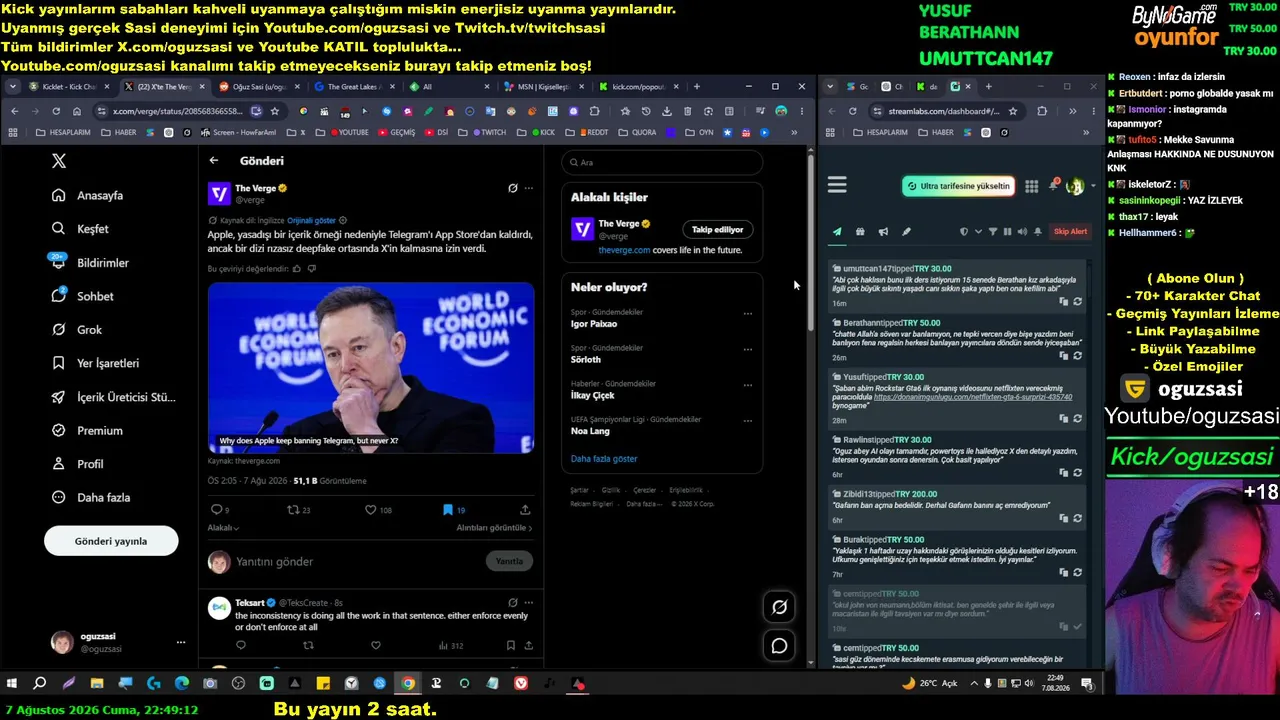Open the X logo home icon

click(x=59, y=161)
